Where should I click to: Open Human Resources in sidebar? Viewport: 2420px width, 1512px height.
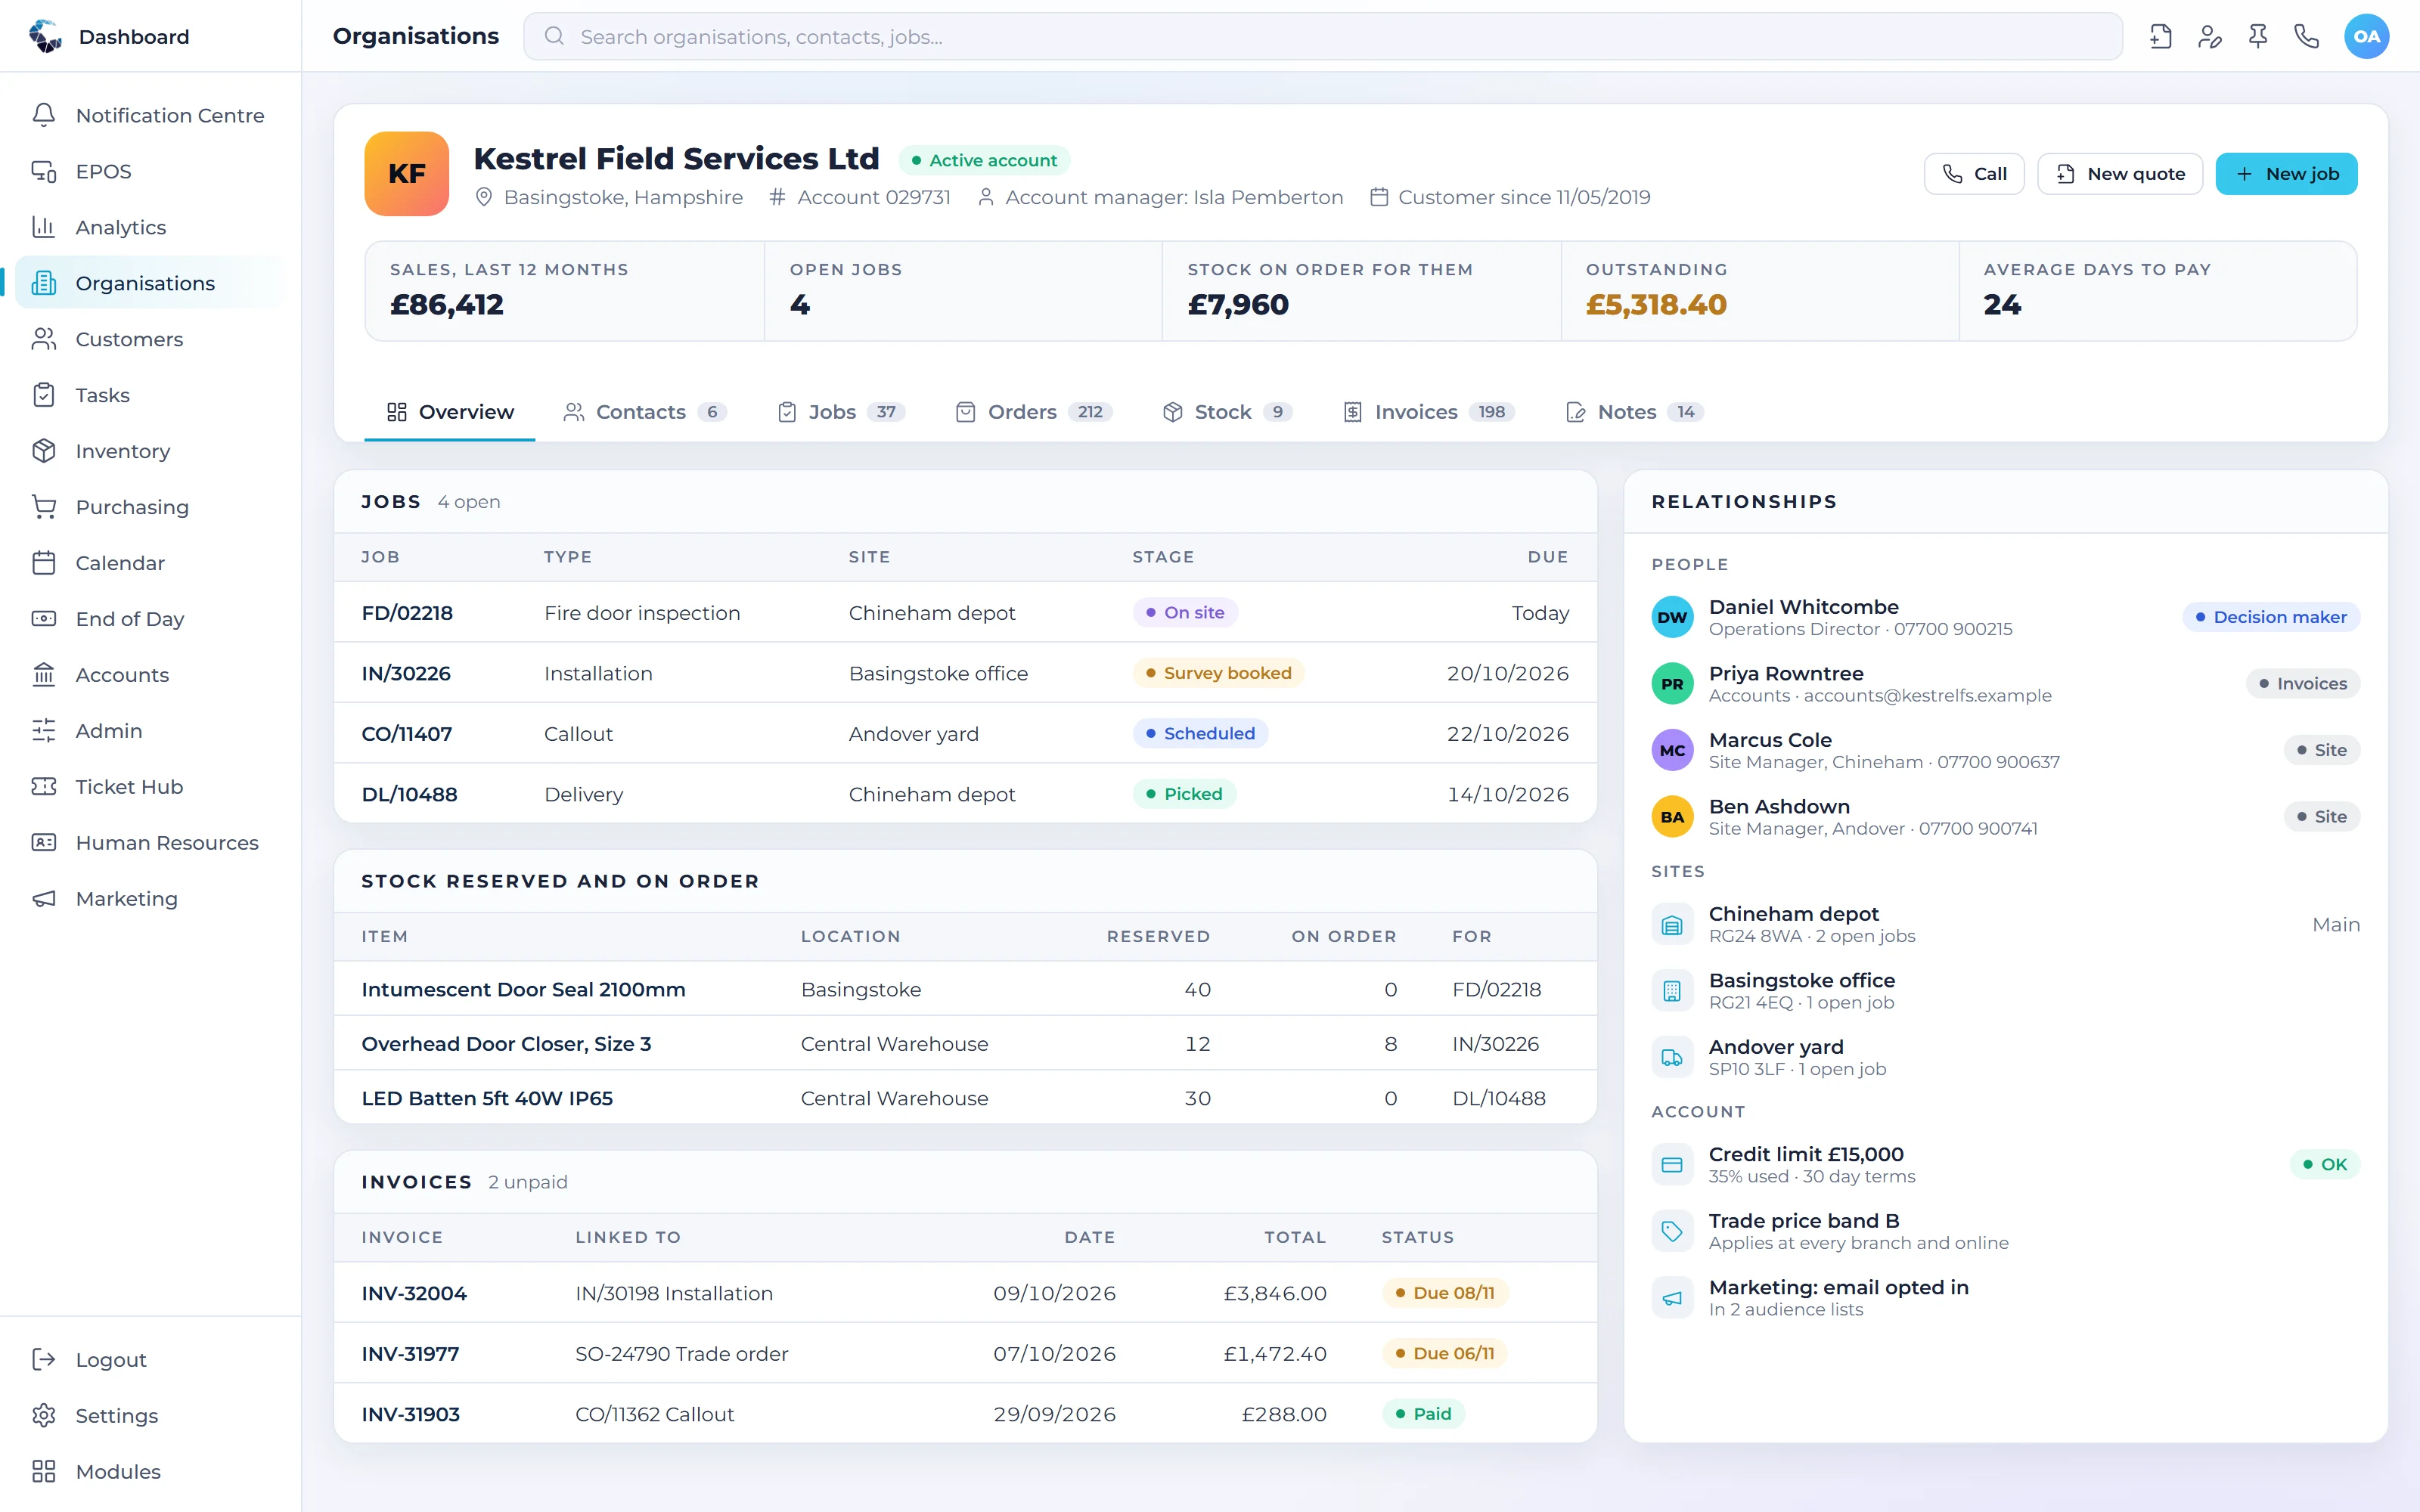click(x=150, y=843)
